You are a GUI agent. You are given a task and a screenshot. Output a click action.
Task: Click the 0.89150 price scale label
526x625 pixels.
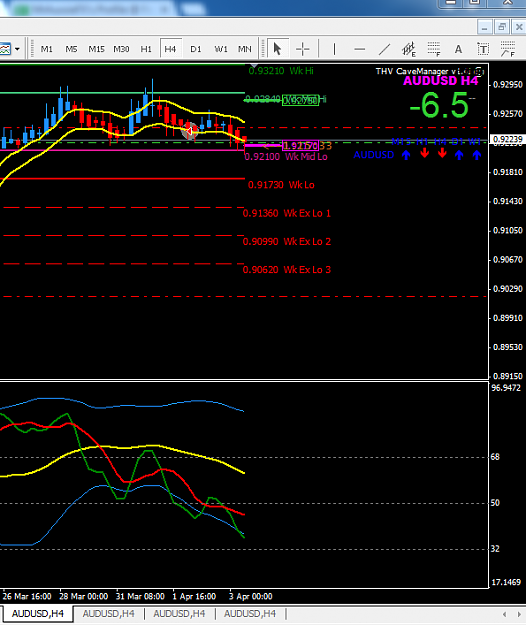(508, 376)
